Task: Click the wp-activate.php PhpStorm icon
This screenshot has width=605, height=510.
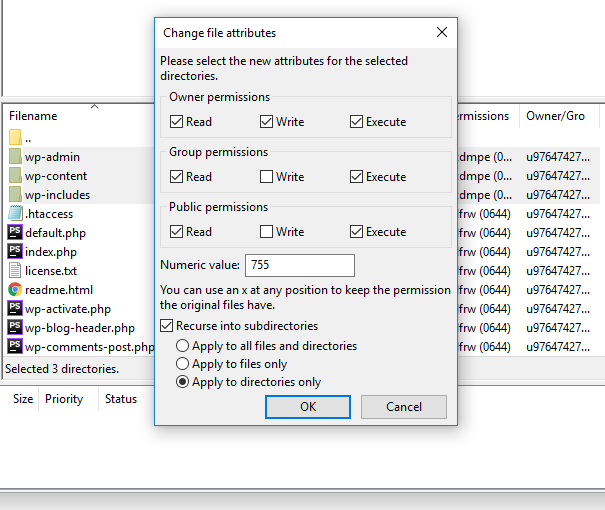Action: (x=15, y=308)
